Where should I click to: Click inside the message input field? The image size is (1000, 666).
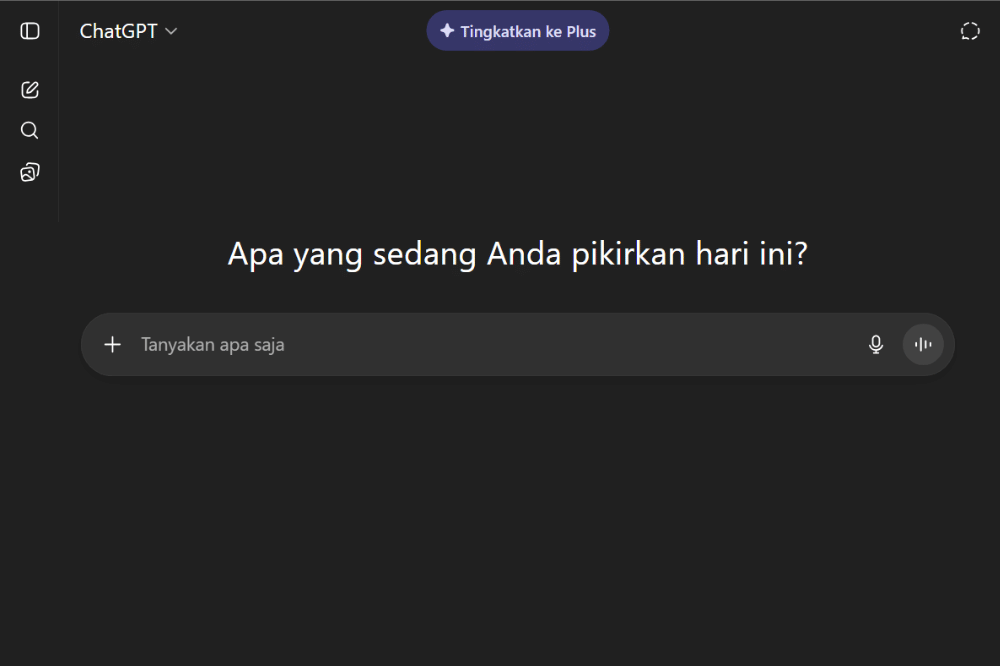[x=450, y=344]
